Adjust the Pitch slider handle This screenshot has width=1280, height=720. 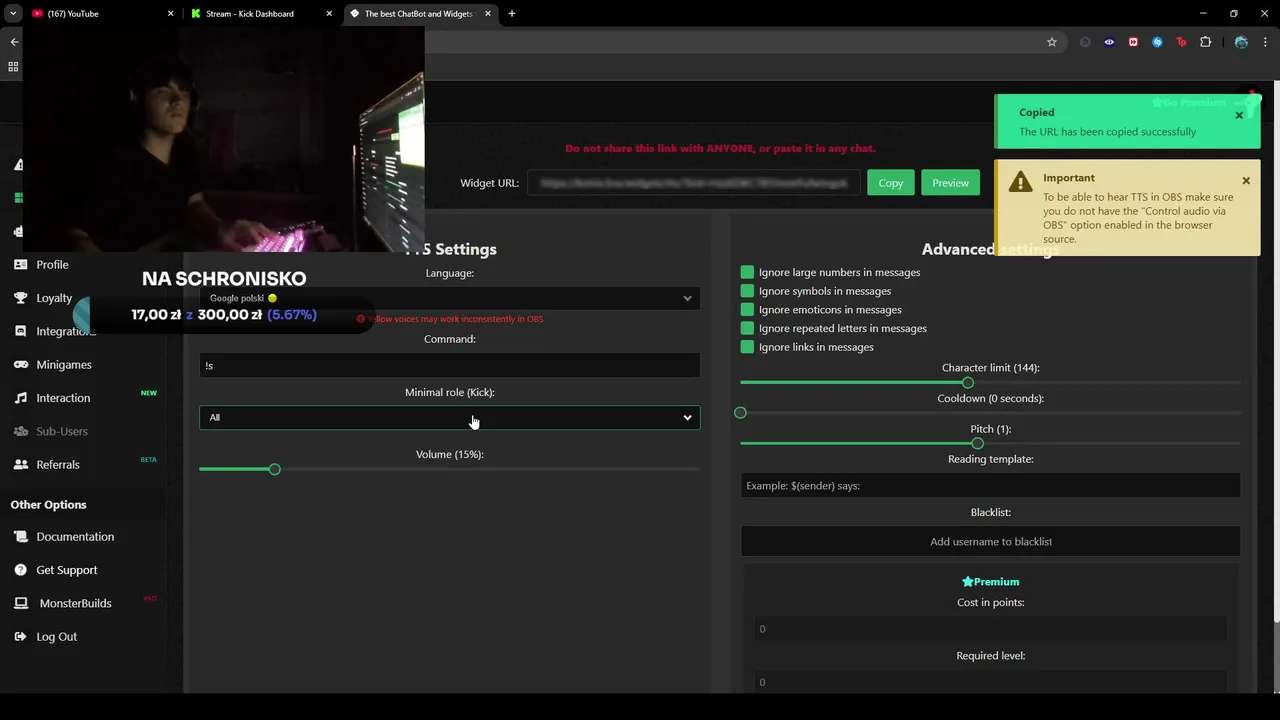tap(977, 443)
